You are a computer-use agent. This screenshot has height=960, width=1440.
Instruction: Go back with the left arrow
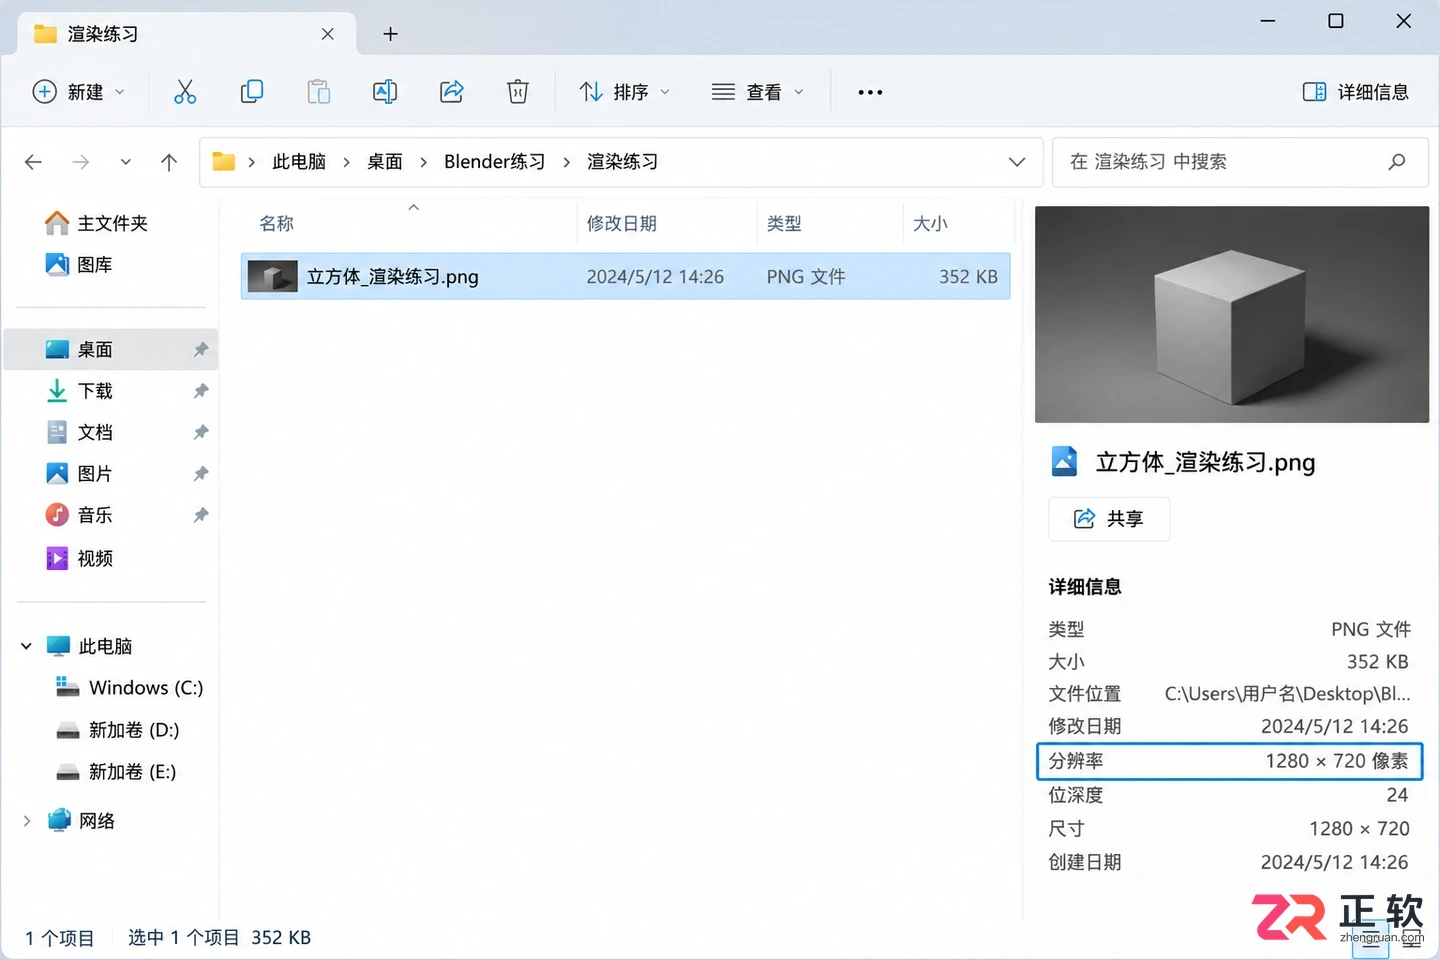coord(33,162)
